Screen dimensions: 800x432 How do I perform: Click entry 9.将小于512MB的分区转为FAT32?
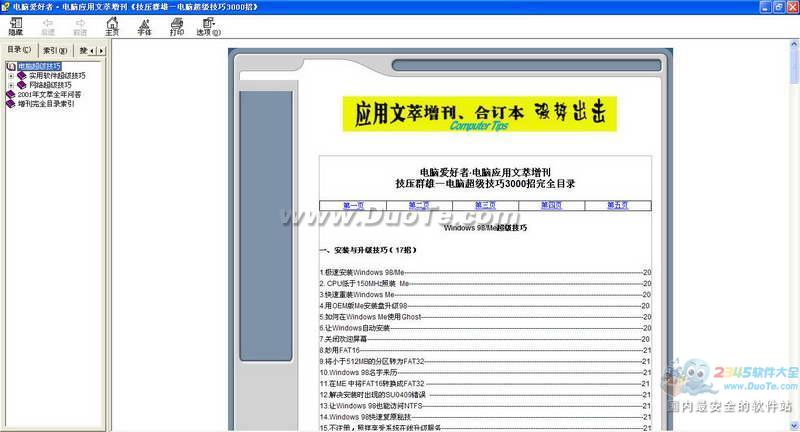(x=372, y=361)
